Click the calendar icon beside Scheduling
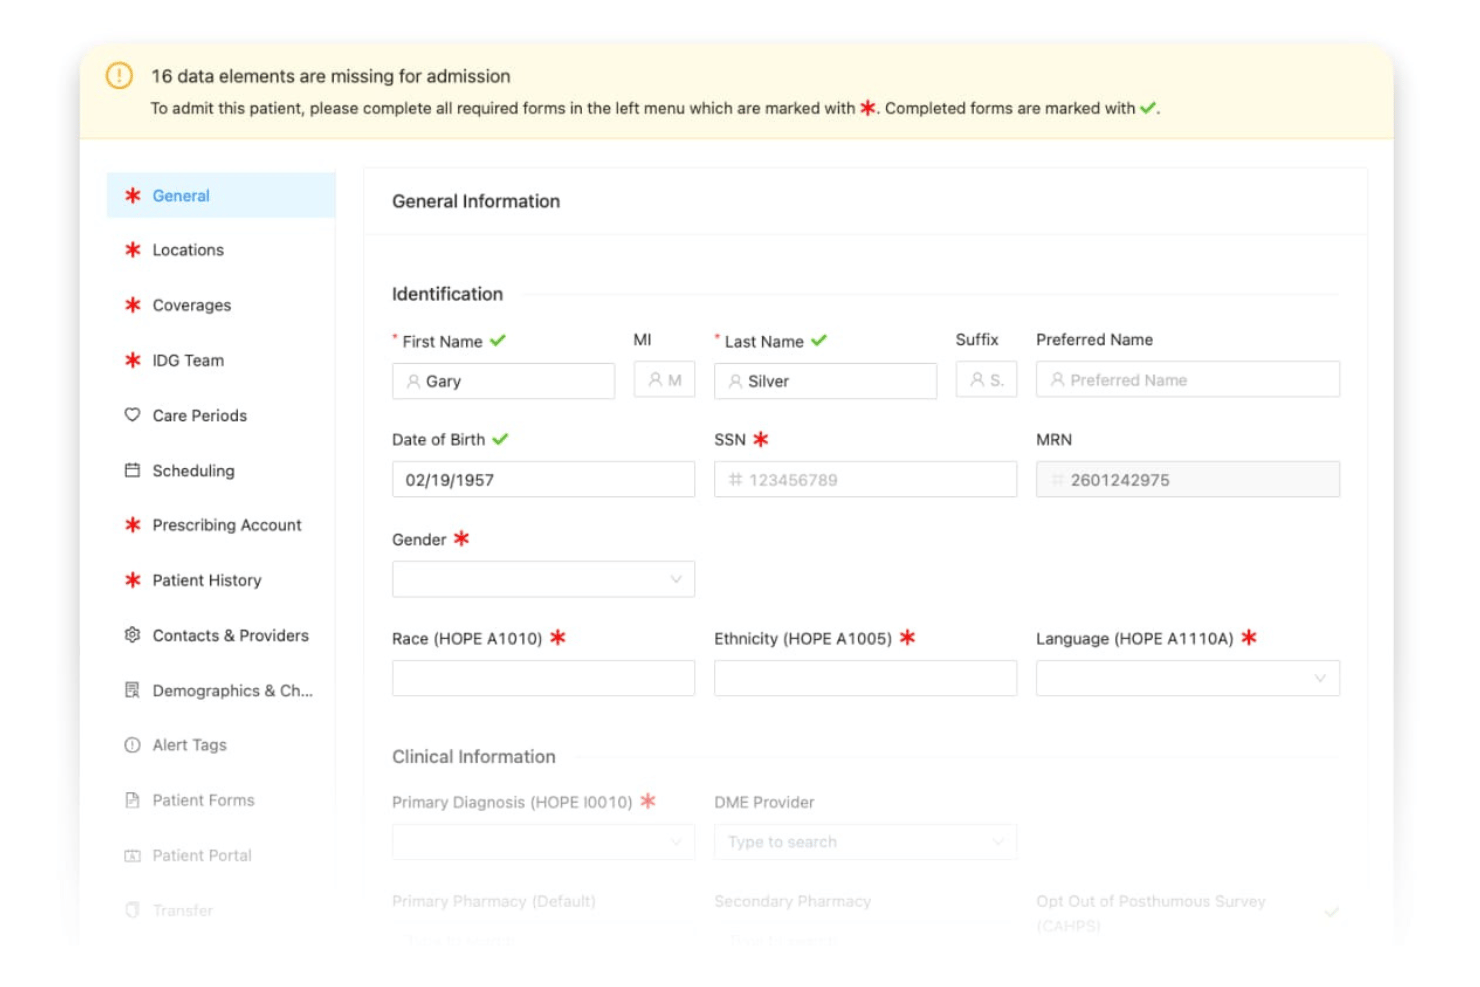Image resolution: width=1480 pixels, height=987 pixels. (x=132, y=469)
